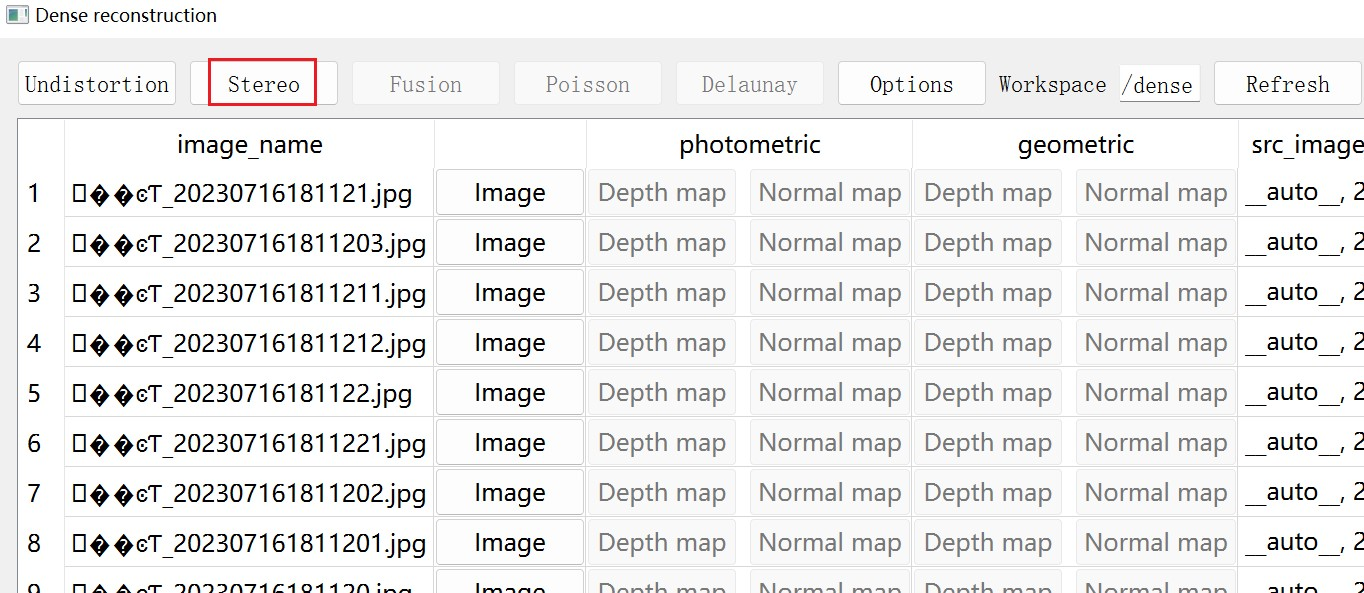
Task: Open the Options dialog
Action: tap(912, 84)
